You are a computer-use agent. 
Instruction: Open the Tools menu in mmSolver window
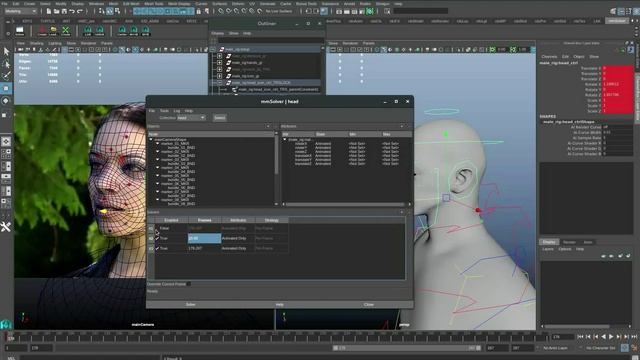pos(164,111)
